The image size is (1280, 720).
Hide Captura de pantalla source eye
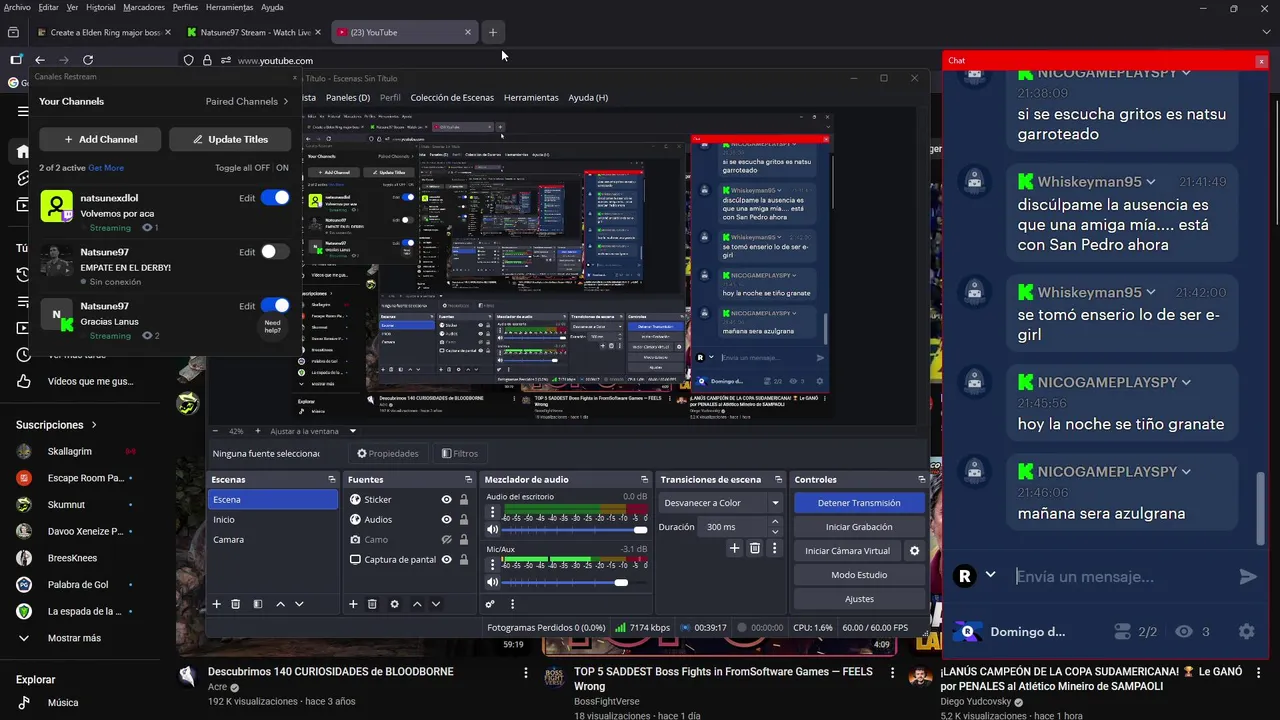pos(446,559)
